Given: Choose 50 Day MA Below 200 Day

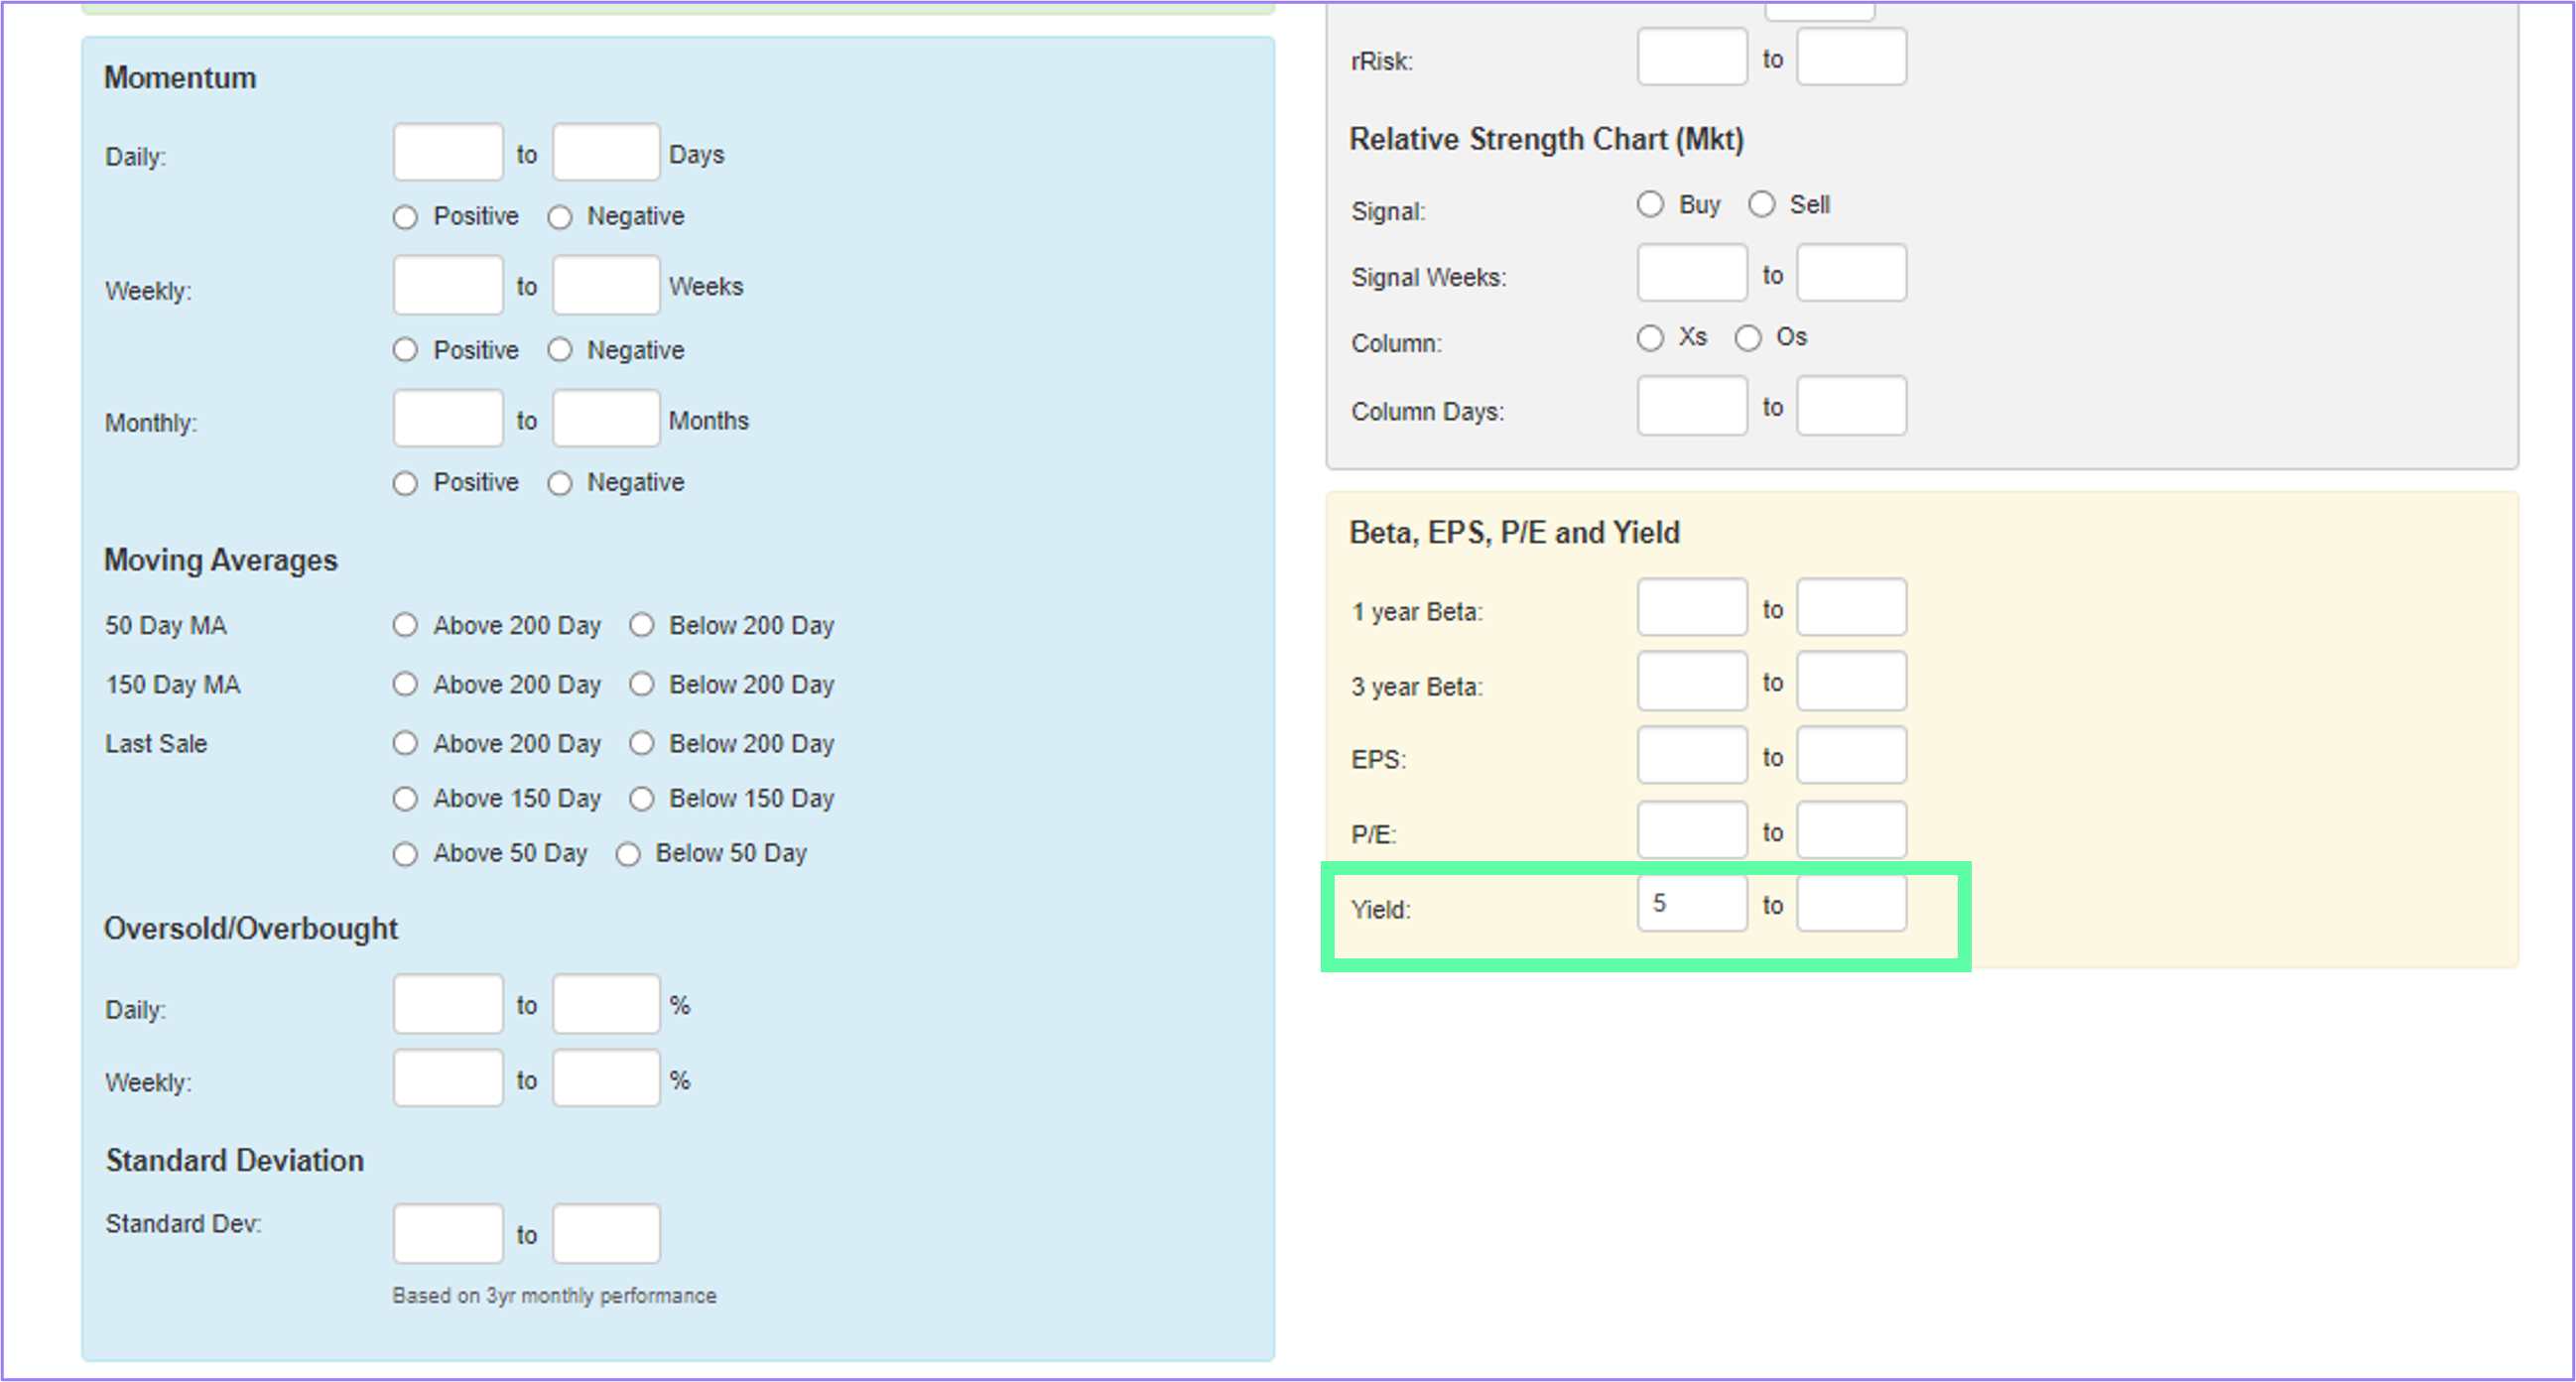Looking at the screenshot, I should click(x=642, y=625).
